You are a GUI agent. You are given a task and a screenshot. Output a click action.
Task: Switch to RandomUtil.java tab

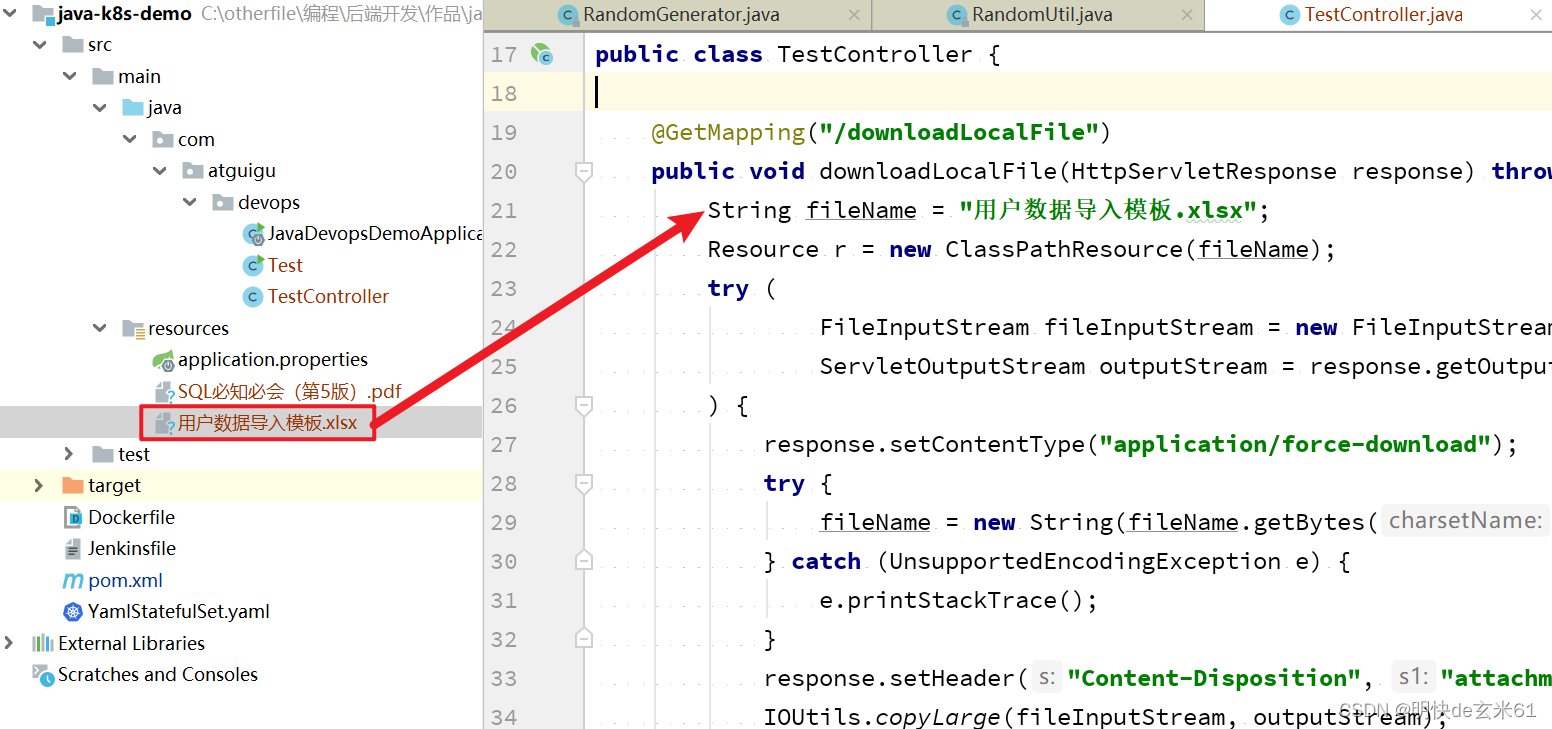(x=1042, y=15)
